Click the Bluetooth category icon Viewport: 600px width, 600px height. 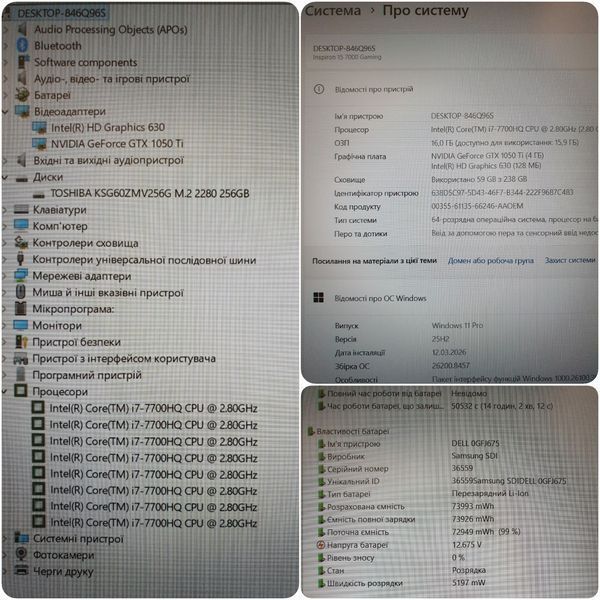pos(22,45)
